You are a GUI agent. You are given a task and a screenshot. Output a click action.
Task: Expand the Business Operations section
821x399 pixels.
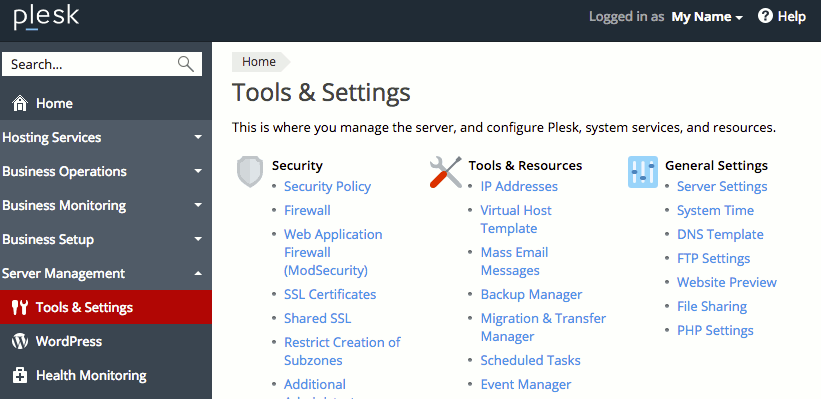(x=106, y=171)
